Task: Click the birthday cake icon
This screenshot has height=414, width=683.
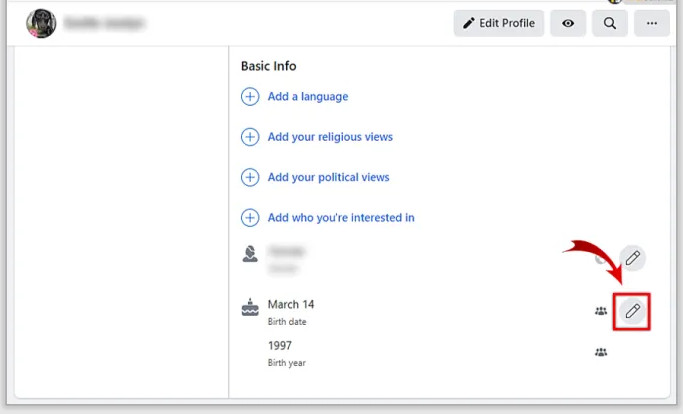Action: pos(250,308)
